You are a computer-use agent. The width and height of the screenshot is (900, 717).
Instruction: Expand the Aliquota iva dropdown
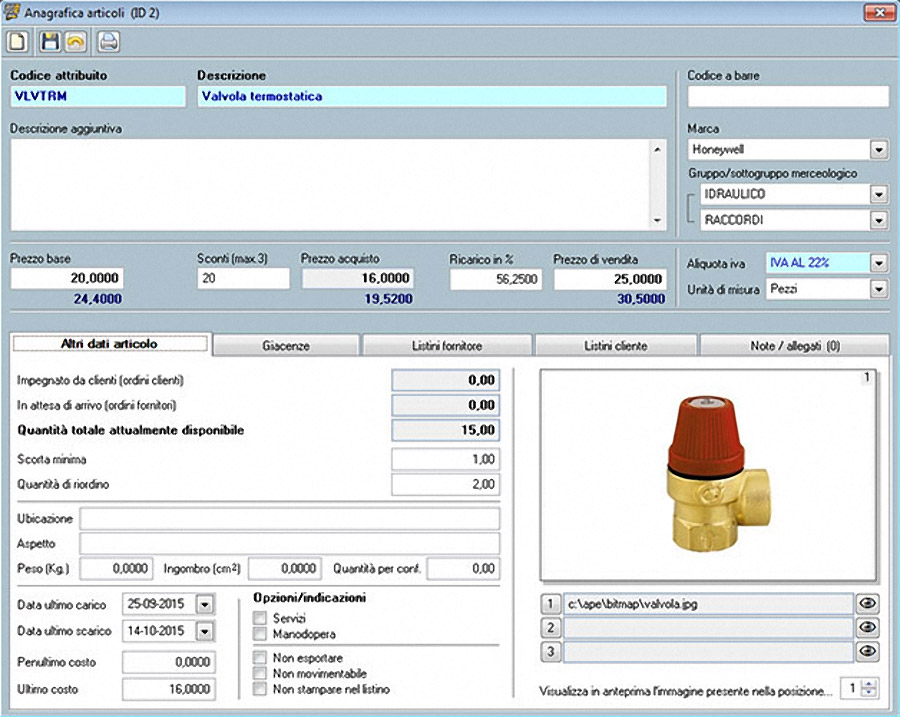point(878,263)
